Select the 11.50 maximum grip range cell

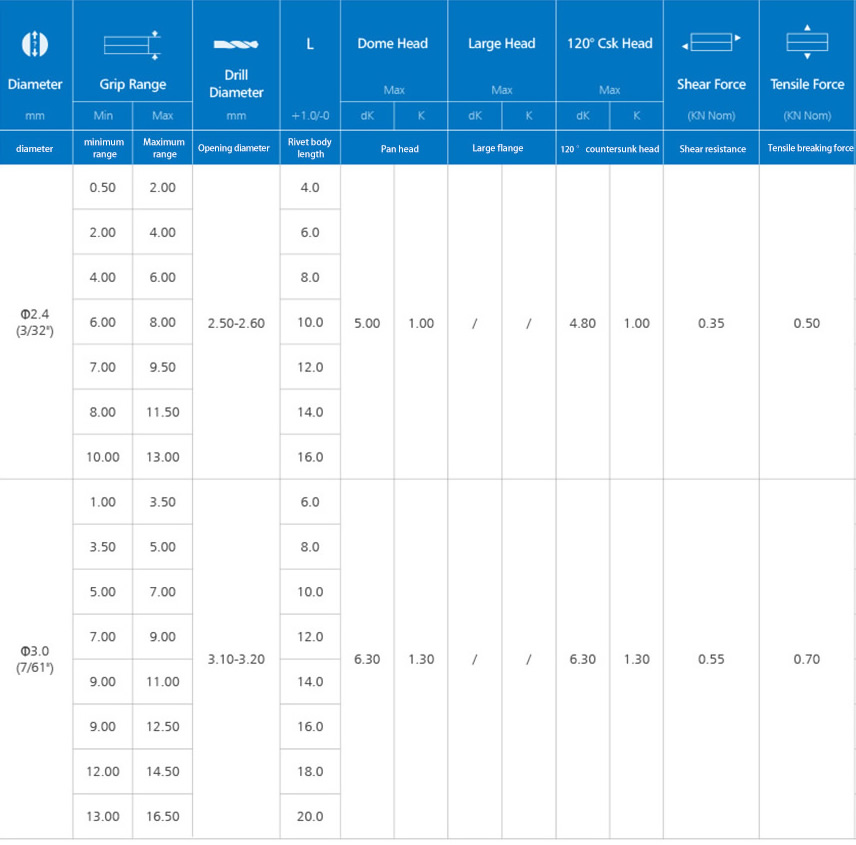tap(163, 412)
